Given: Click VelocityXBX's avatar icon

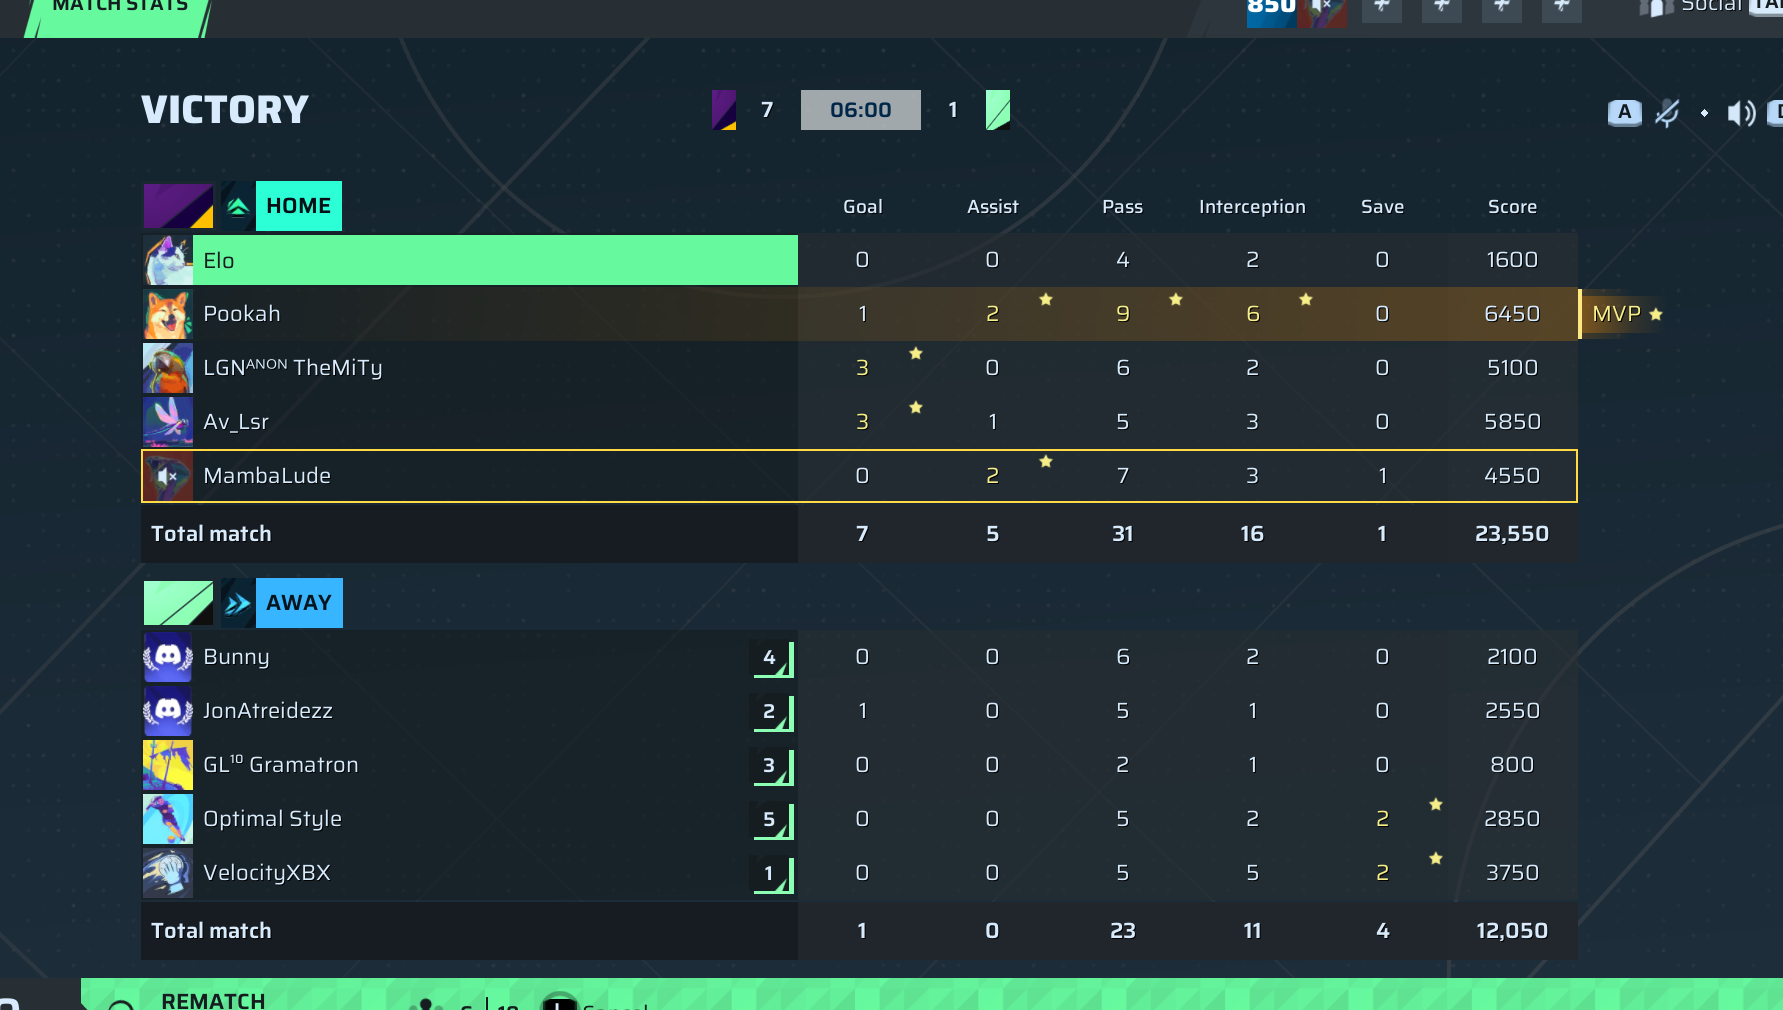Looking at the screenshot, I should point(168,873).
